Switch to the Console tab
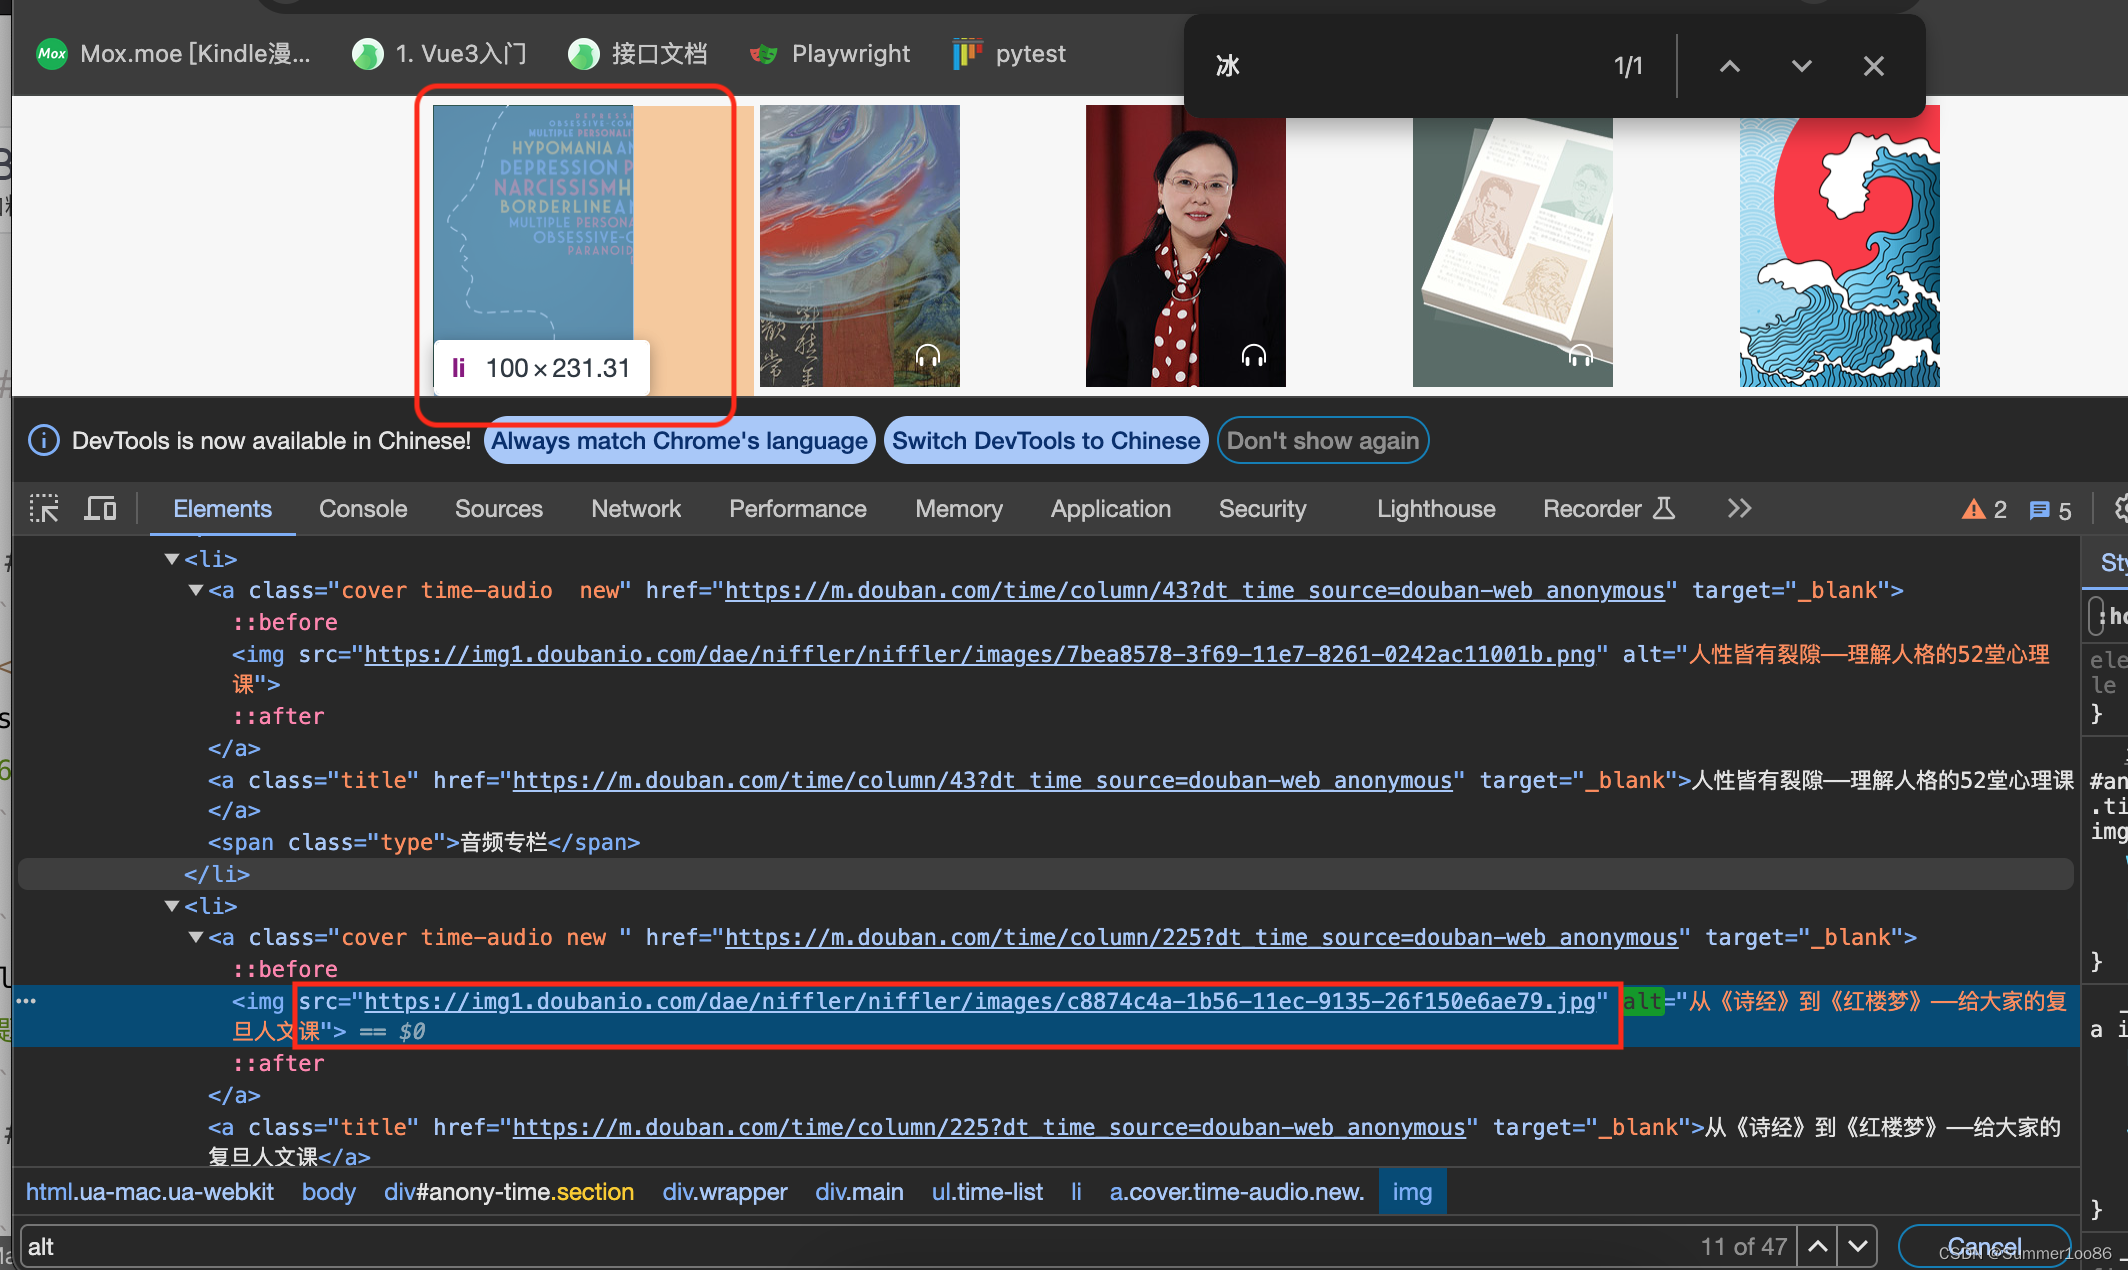 [363, 509]
